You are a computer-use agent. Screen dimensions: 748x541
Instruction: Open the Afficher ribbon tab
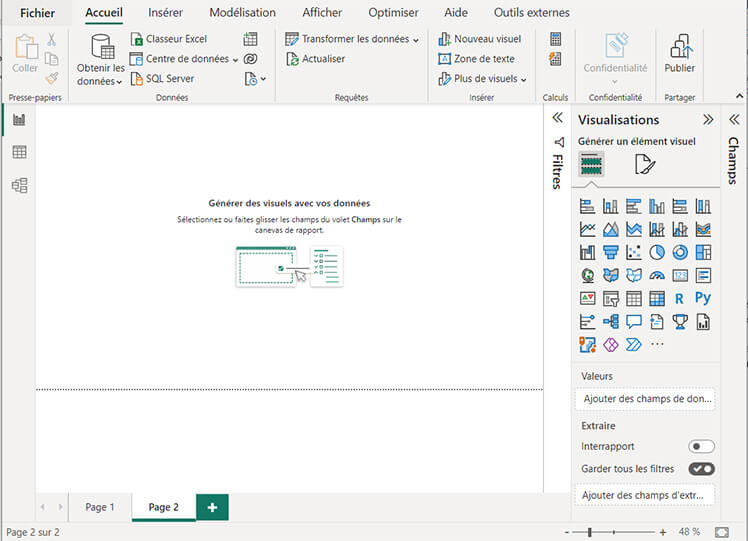coord(322,12)
